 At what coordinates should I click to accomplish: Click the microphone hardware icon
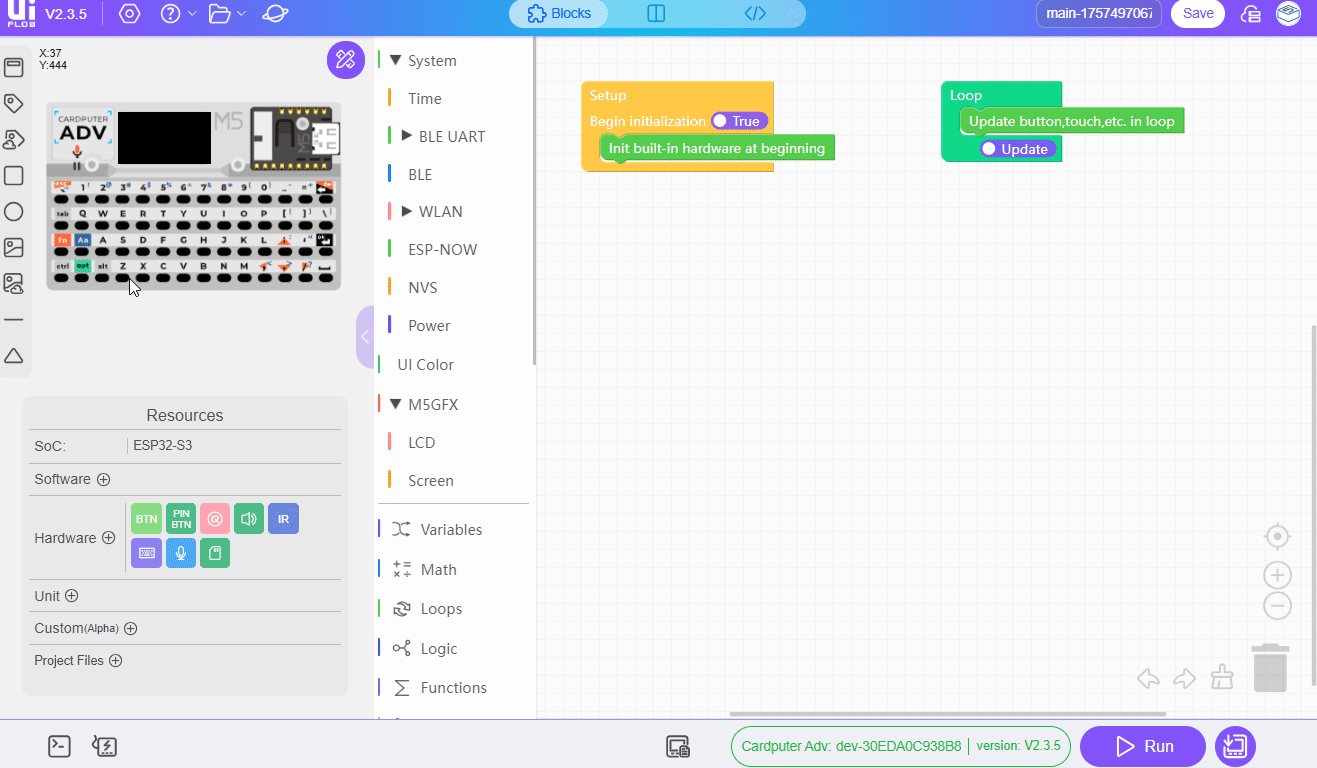tap(181, 553)
